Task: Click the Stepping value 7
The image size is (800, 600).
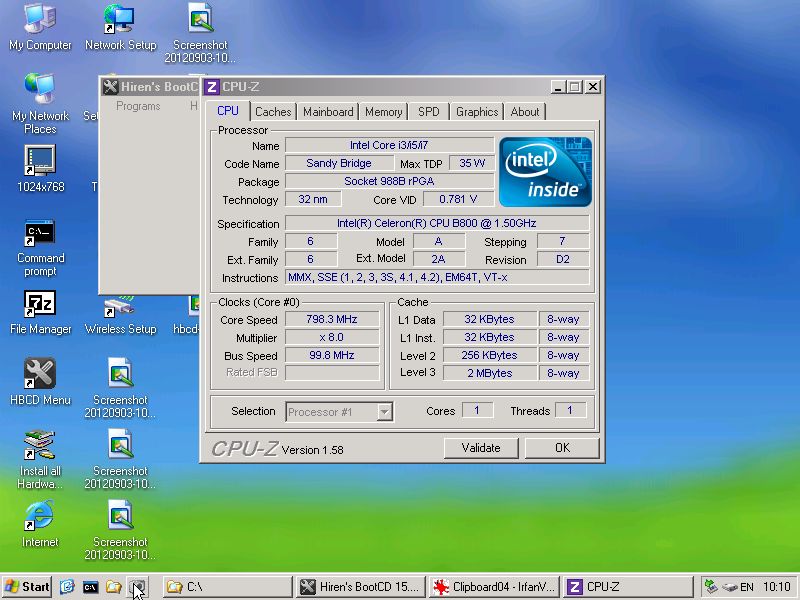Action: tap(563, 241)
